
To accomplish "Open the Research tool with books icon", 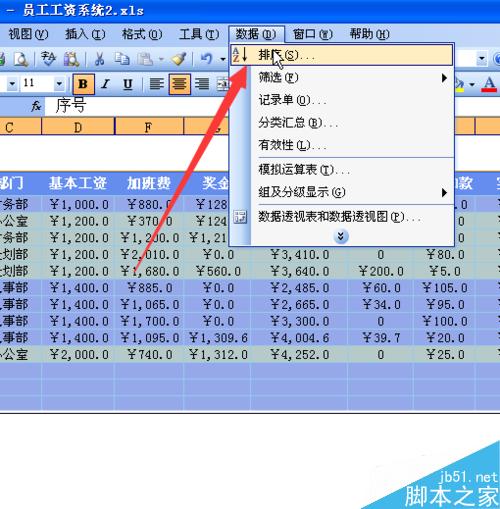I will coord(71,59).
